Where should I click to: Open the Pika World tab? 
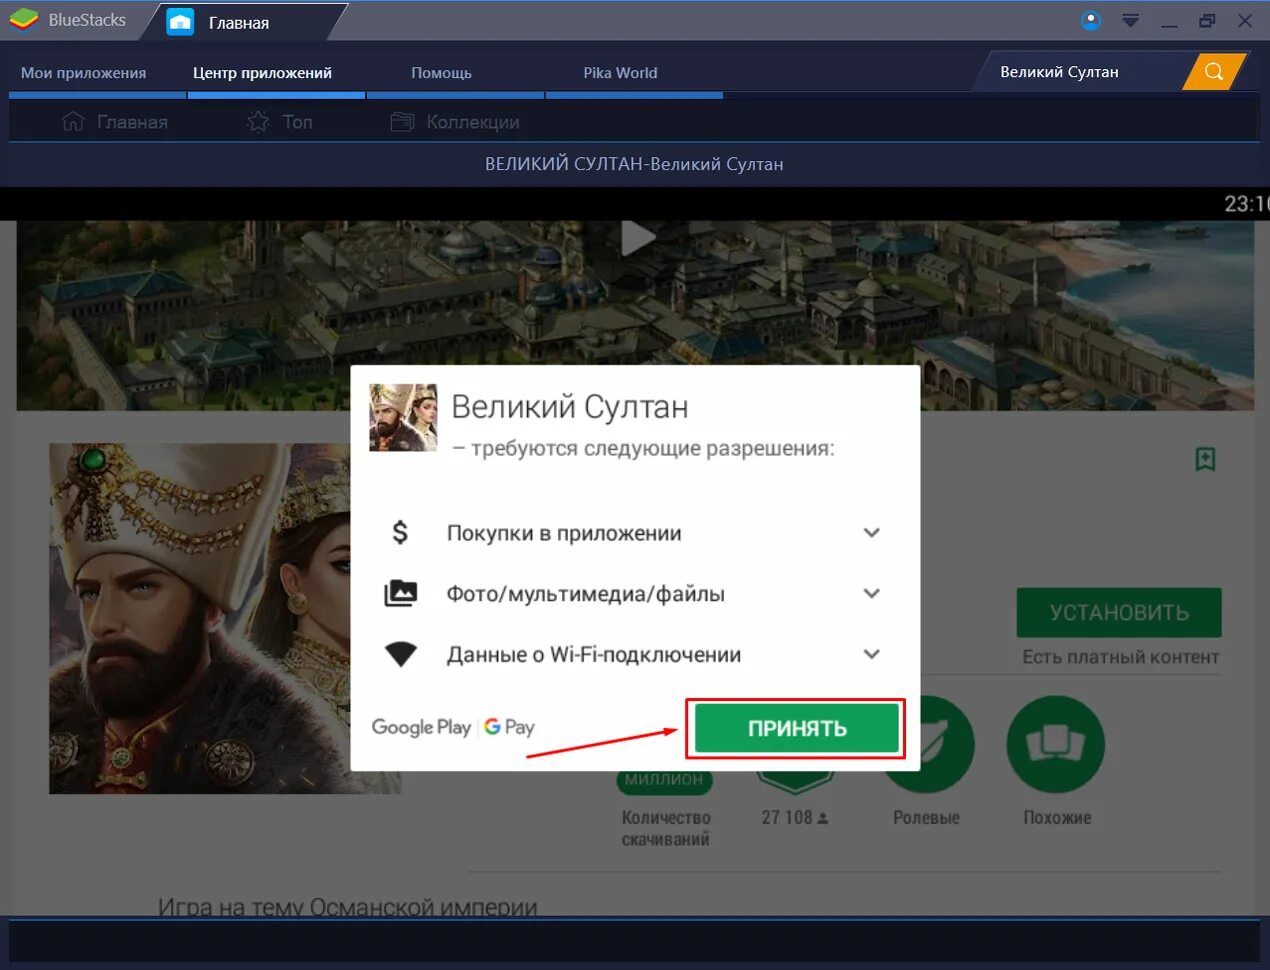pos(620,73)
